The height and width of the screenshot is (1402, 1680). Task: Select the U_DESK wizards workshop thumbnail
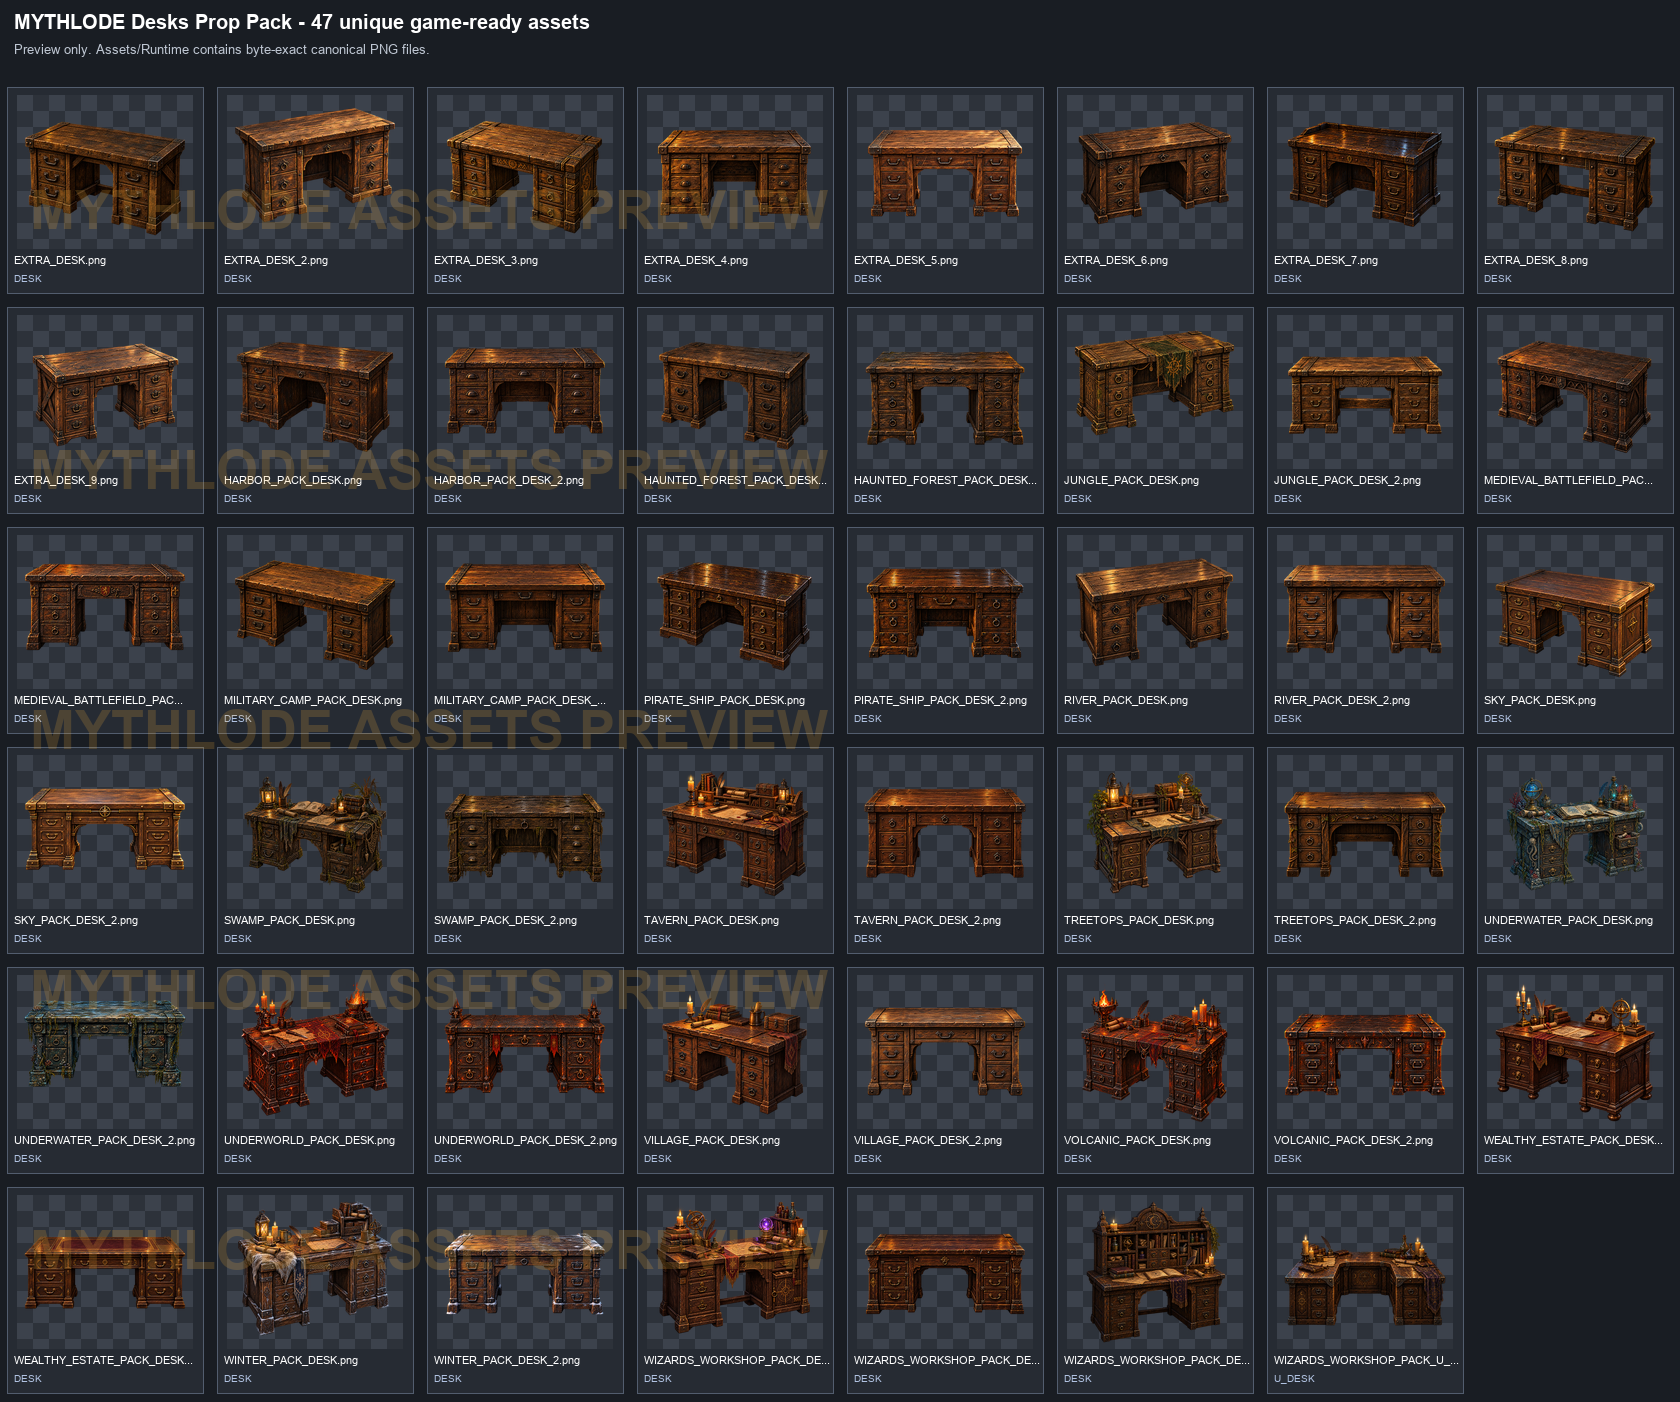point(1365,1272)
